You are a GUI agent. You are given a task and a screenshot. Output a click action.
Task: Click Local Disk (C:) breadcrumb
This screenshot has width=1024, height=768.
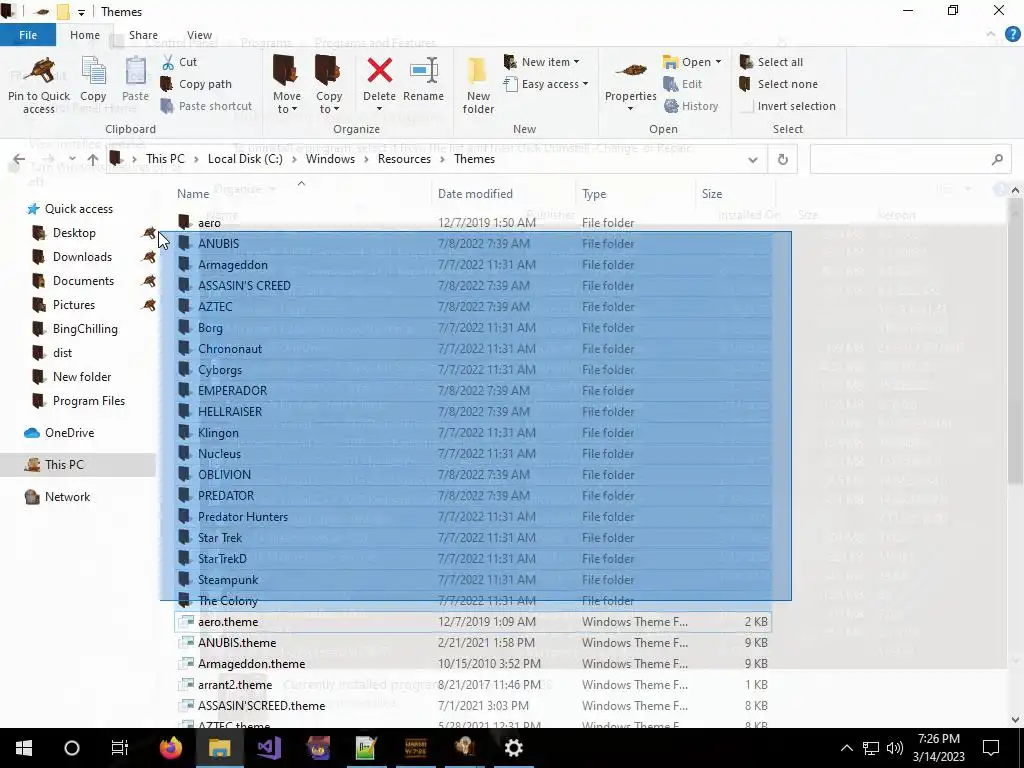coord(245,159)
